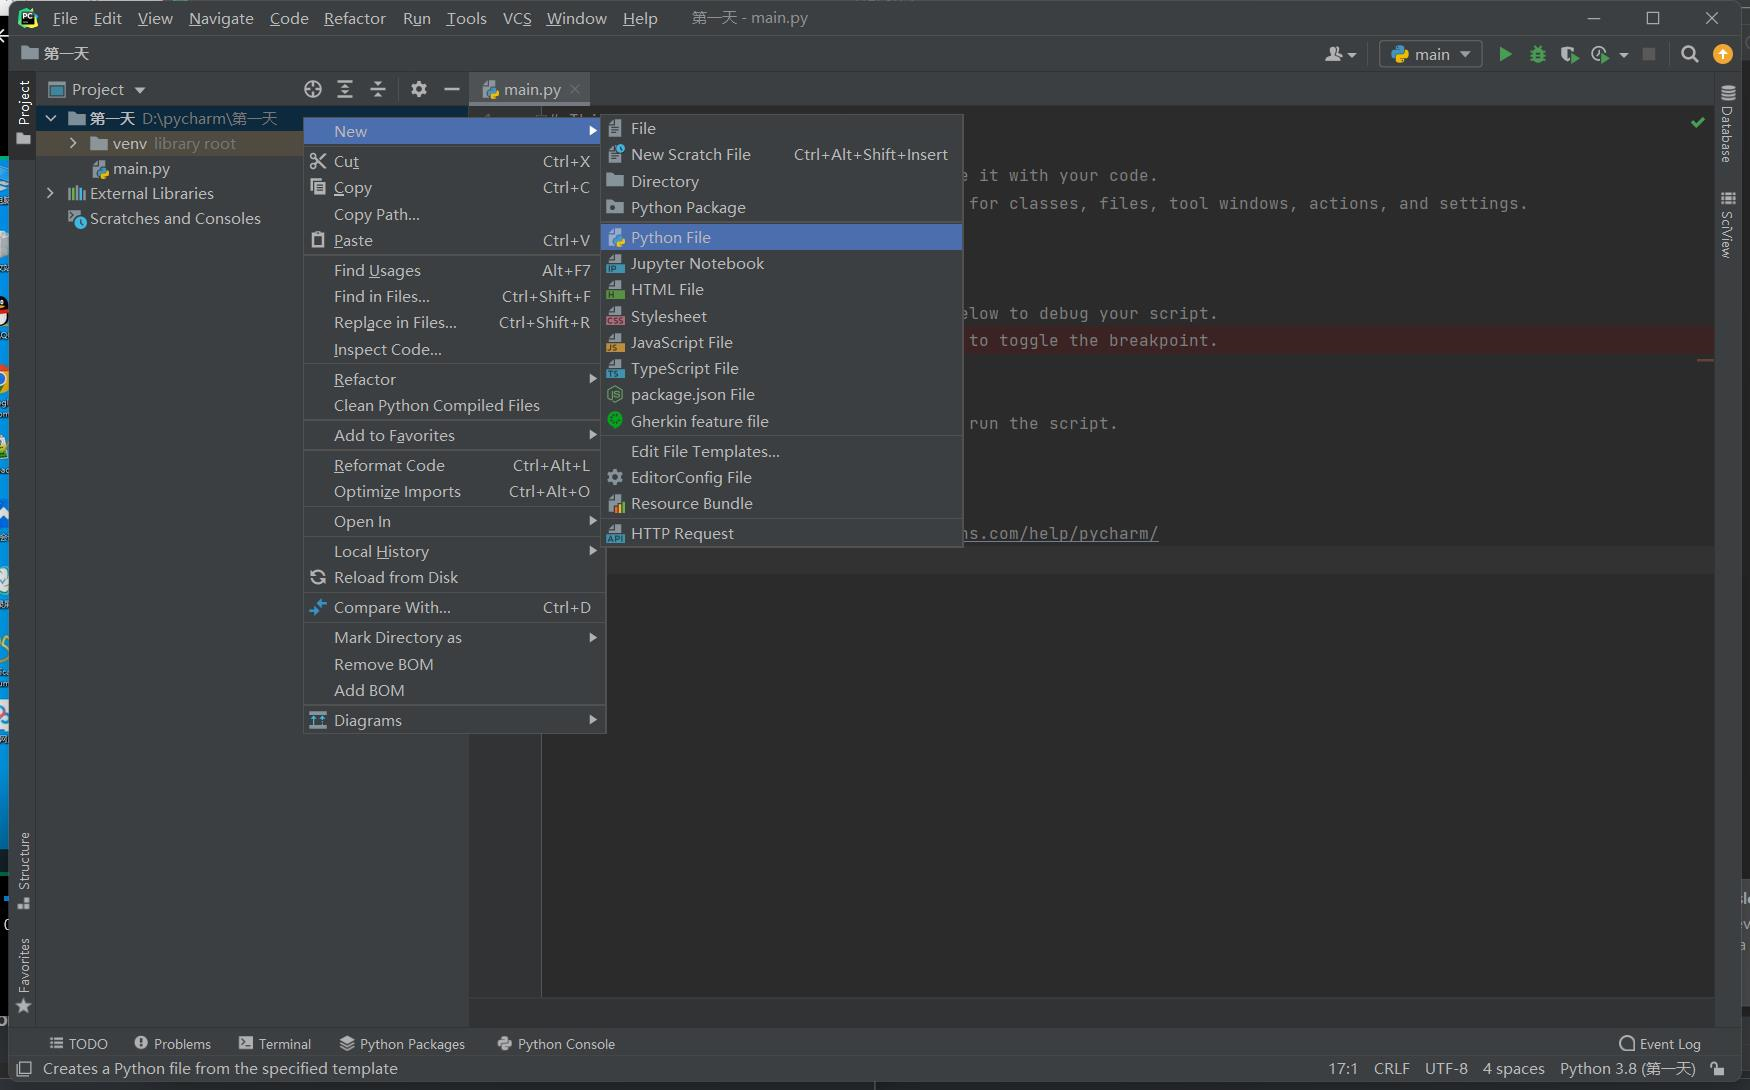
Task: Click the Debug bug icon in toolbar
Action: click(x=1537, y=54)
